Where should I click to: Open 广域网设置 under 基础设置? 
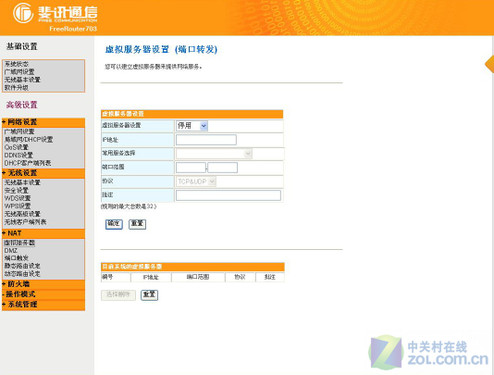[x=19, y=72]
